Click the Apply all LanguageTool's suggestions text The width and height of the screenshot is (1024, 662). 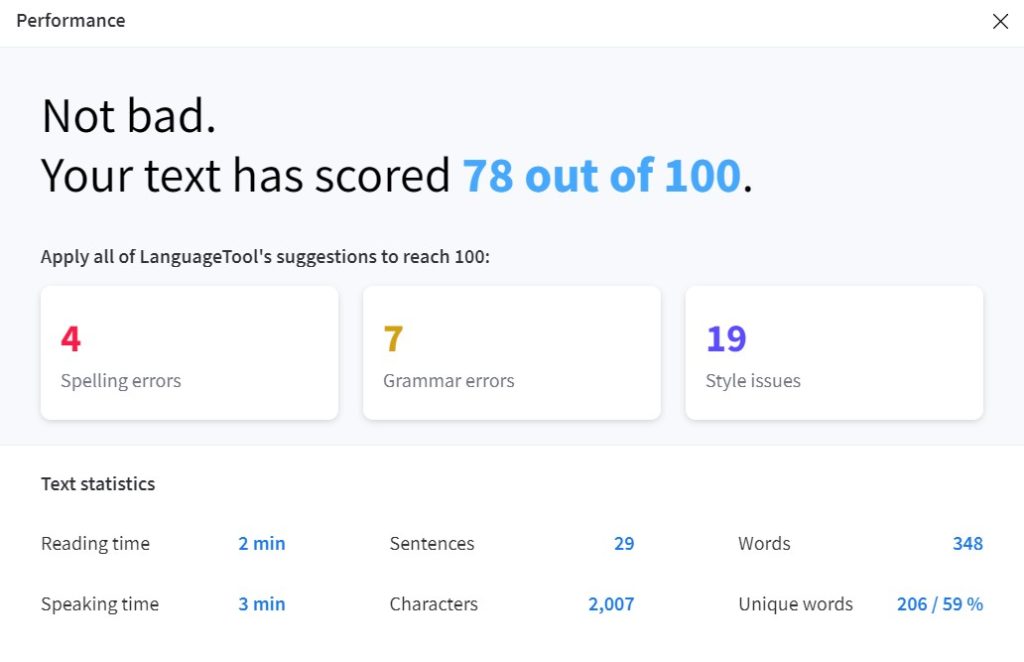point(265,257)
